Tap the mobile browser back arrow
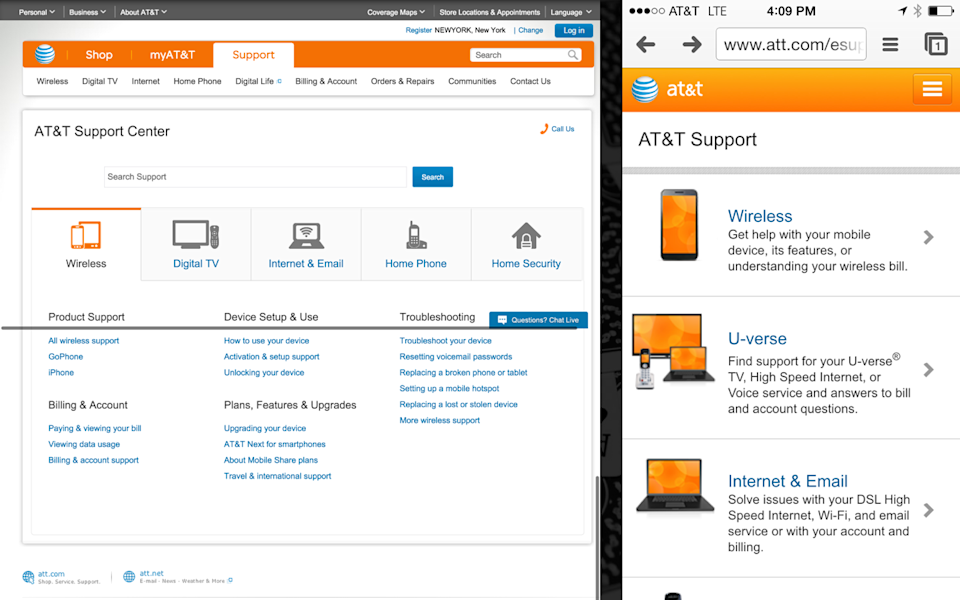This screenshot has height=600, width=960. pos(645,44)
